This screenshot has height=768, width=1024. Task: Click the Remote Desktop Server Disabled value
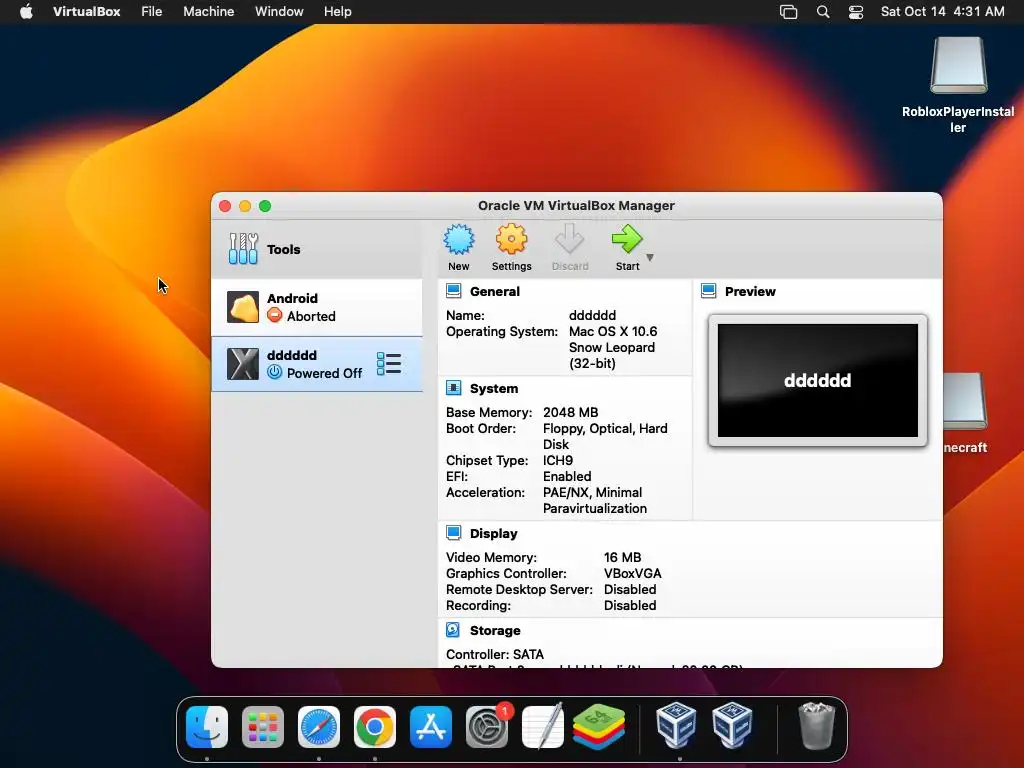tap(630, 589)
